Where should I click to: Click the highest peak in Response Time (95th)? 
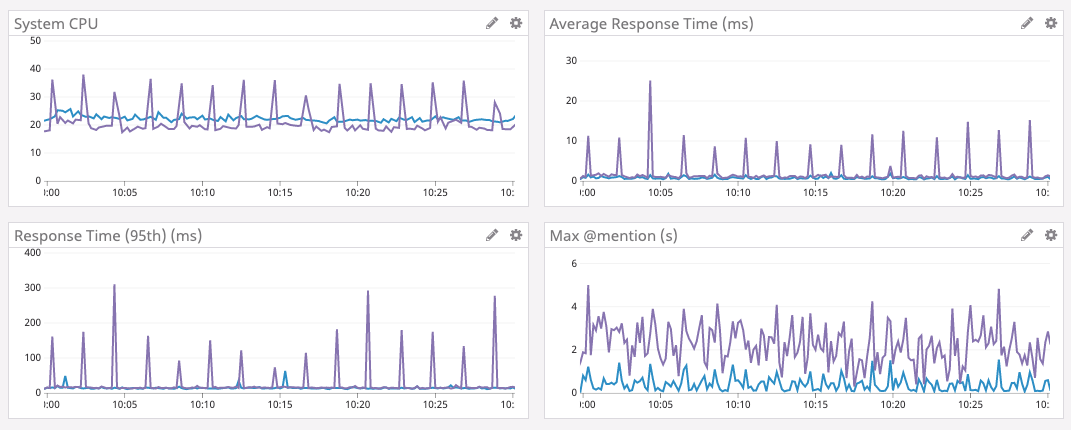[114, 286]
